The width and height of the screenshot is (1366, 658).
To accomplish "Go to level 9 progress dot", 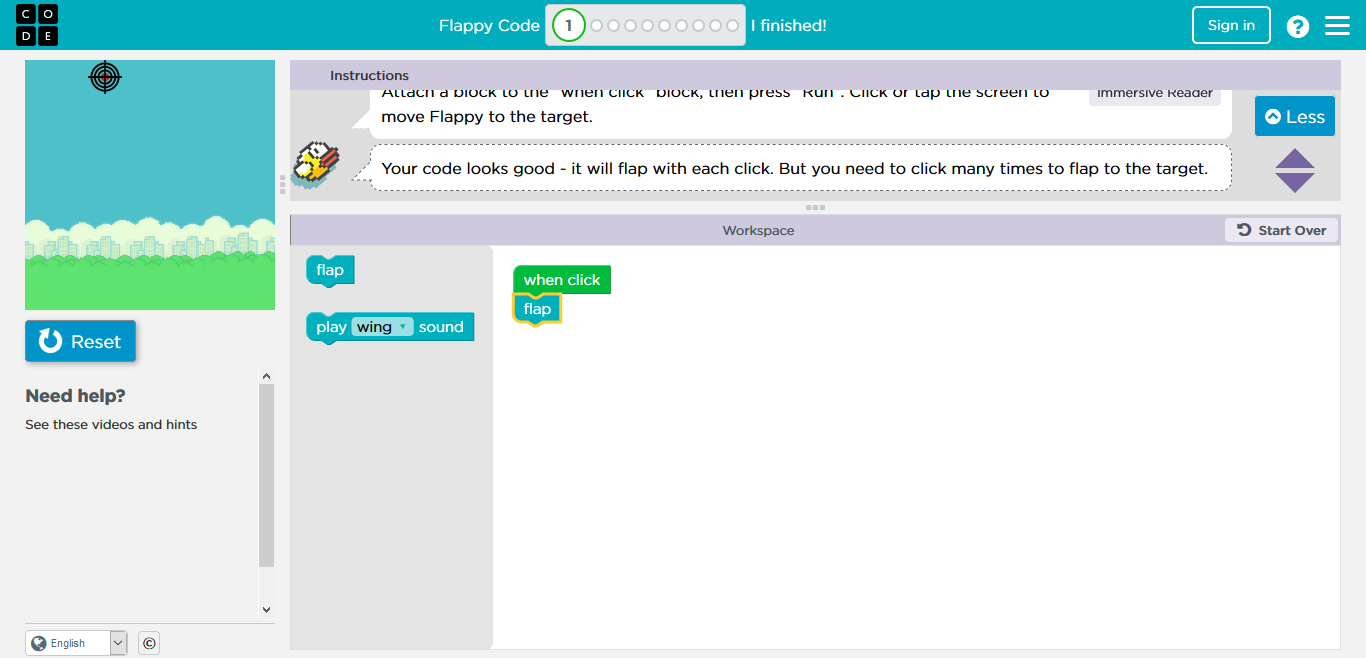I will [716, 26].
